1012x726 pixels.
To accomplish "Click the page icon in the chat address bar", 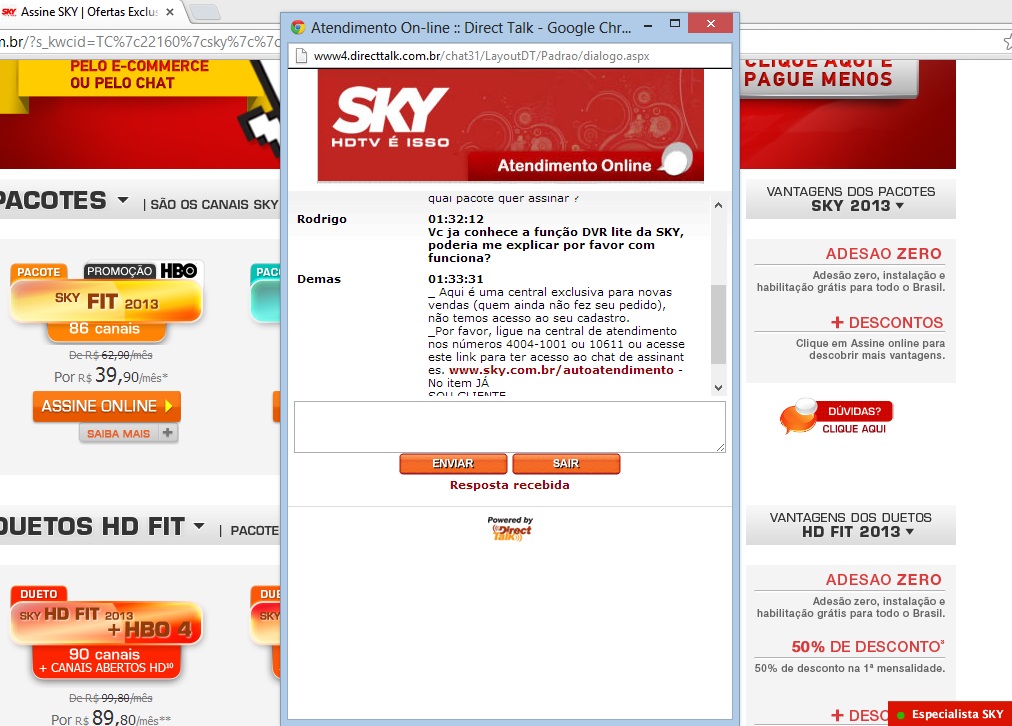I will pos(301,56).
